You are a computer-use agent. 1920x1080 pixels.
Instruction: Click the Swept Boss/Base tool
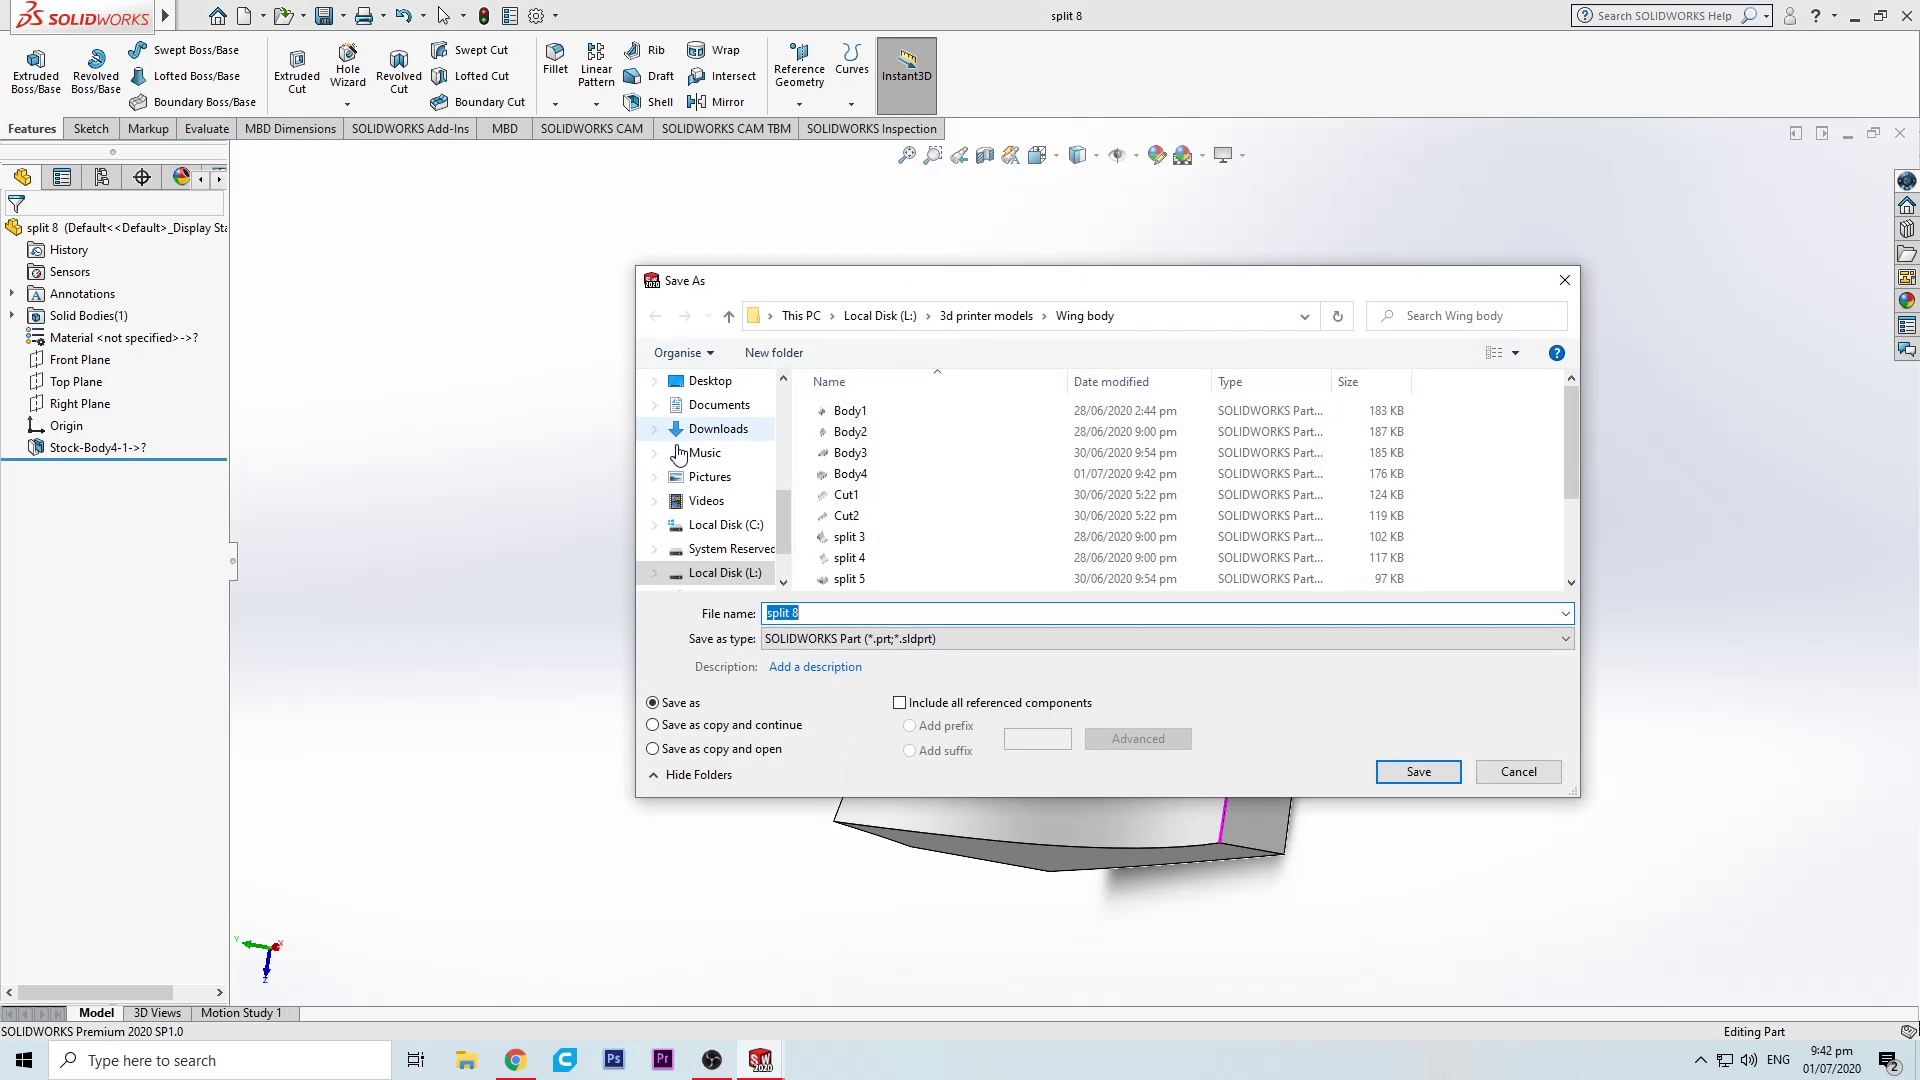tap(184, 50)
